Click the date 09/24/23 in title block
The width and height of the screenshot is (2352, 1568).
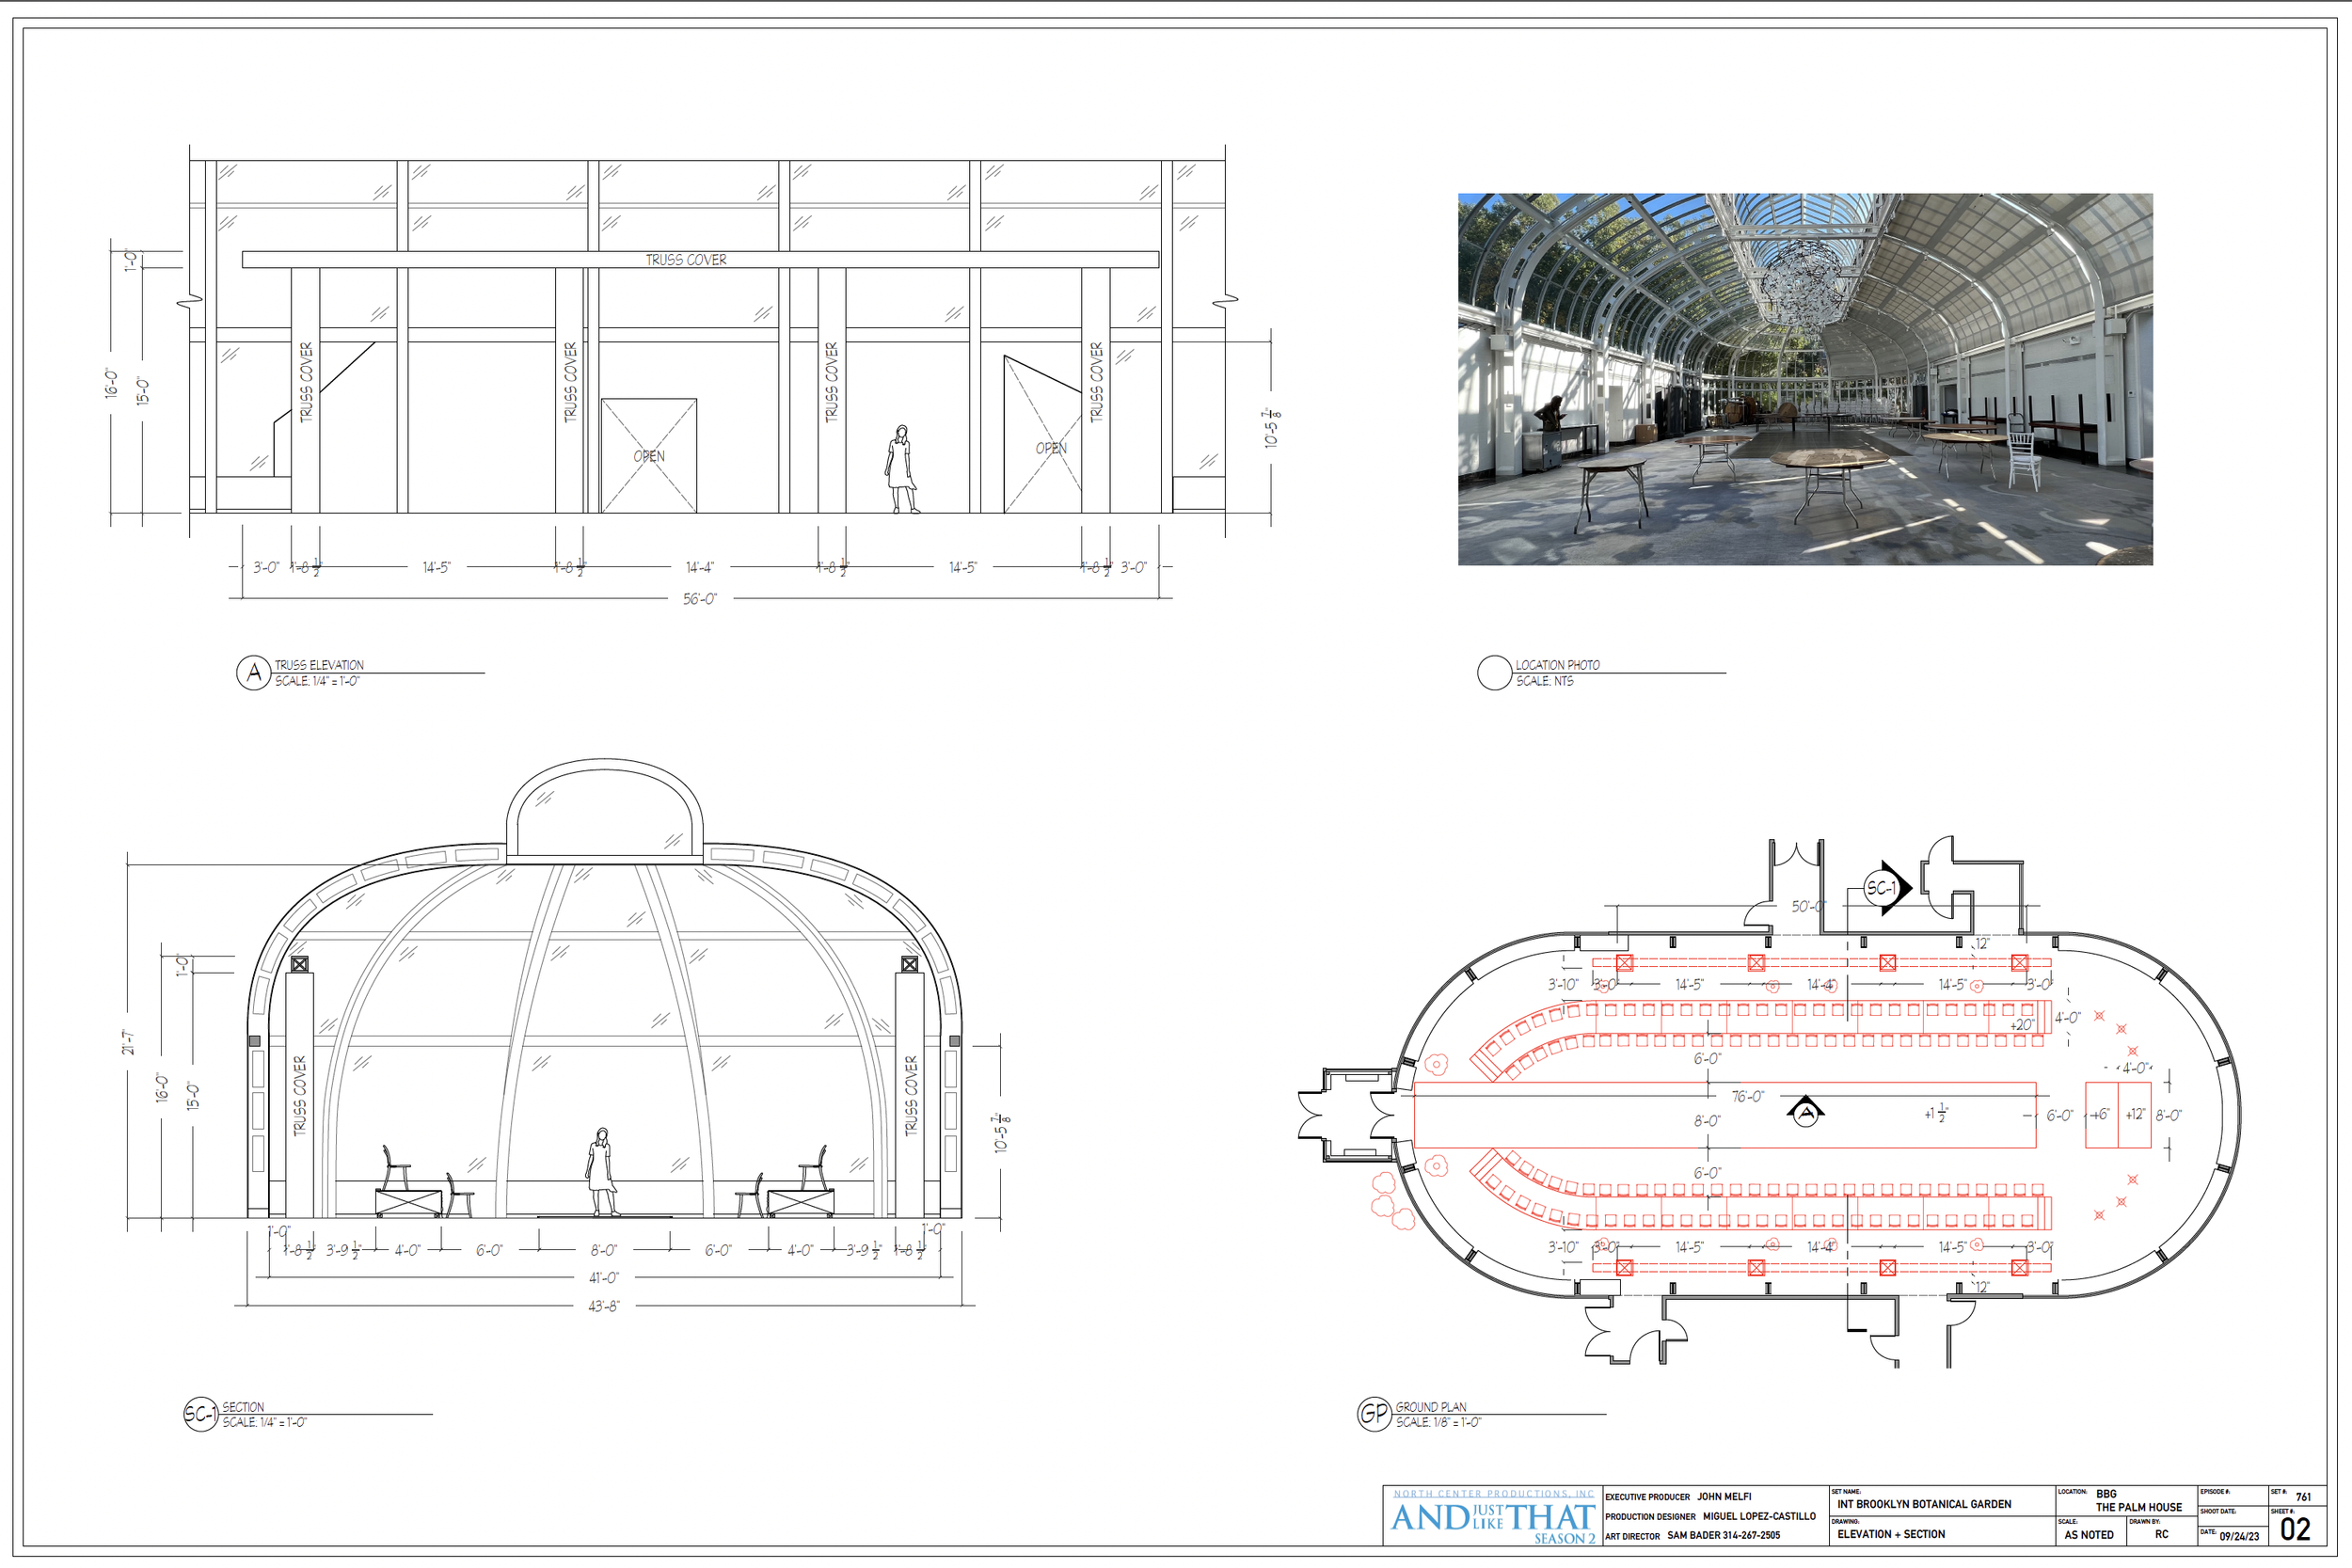[x=2239, y=1536]
